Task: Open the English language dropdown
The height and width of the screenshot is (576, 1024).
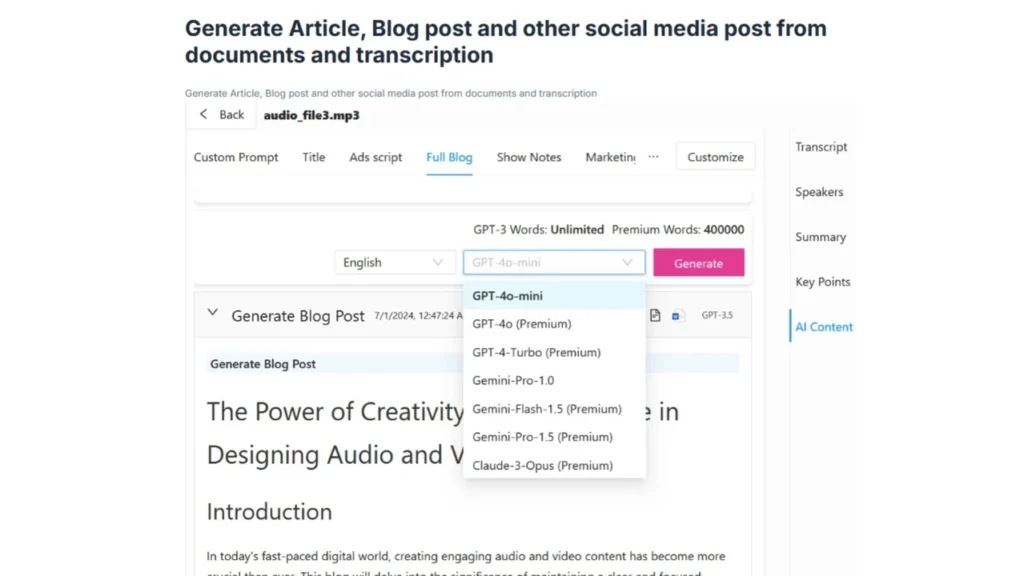Action: pos(393,263)
